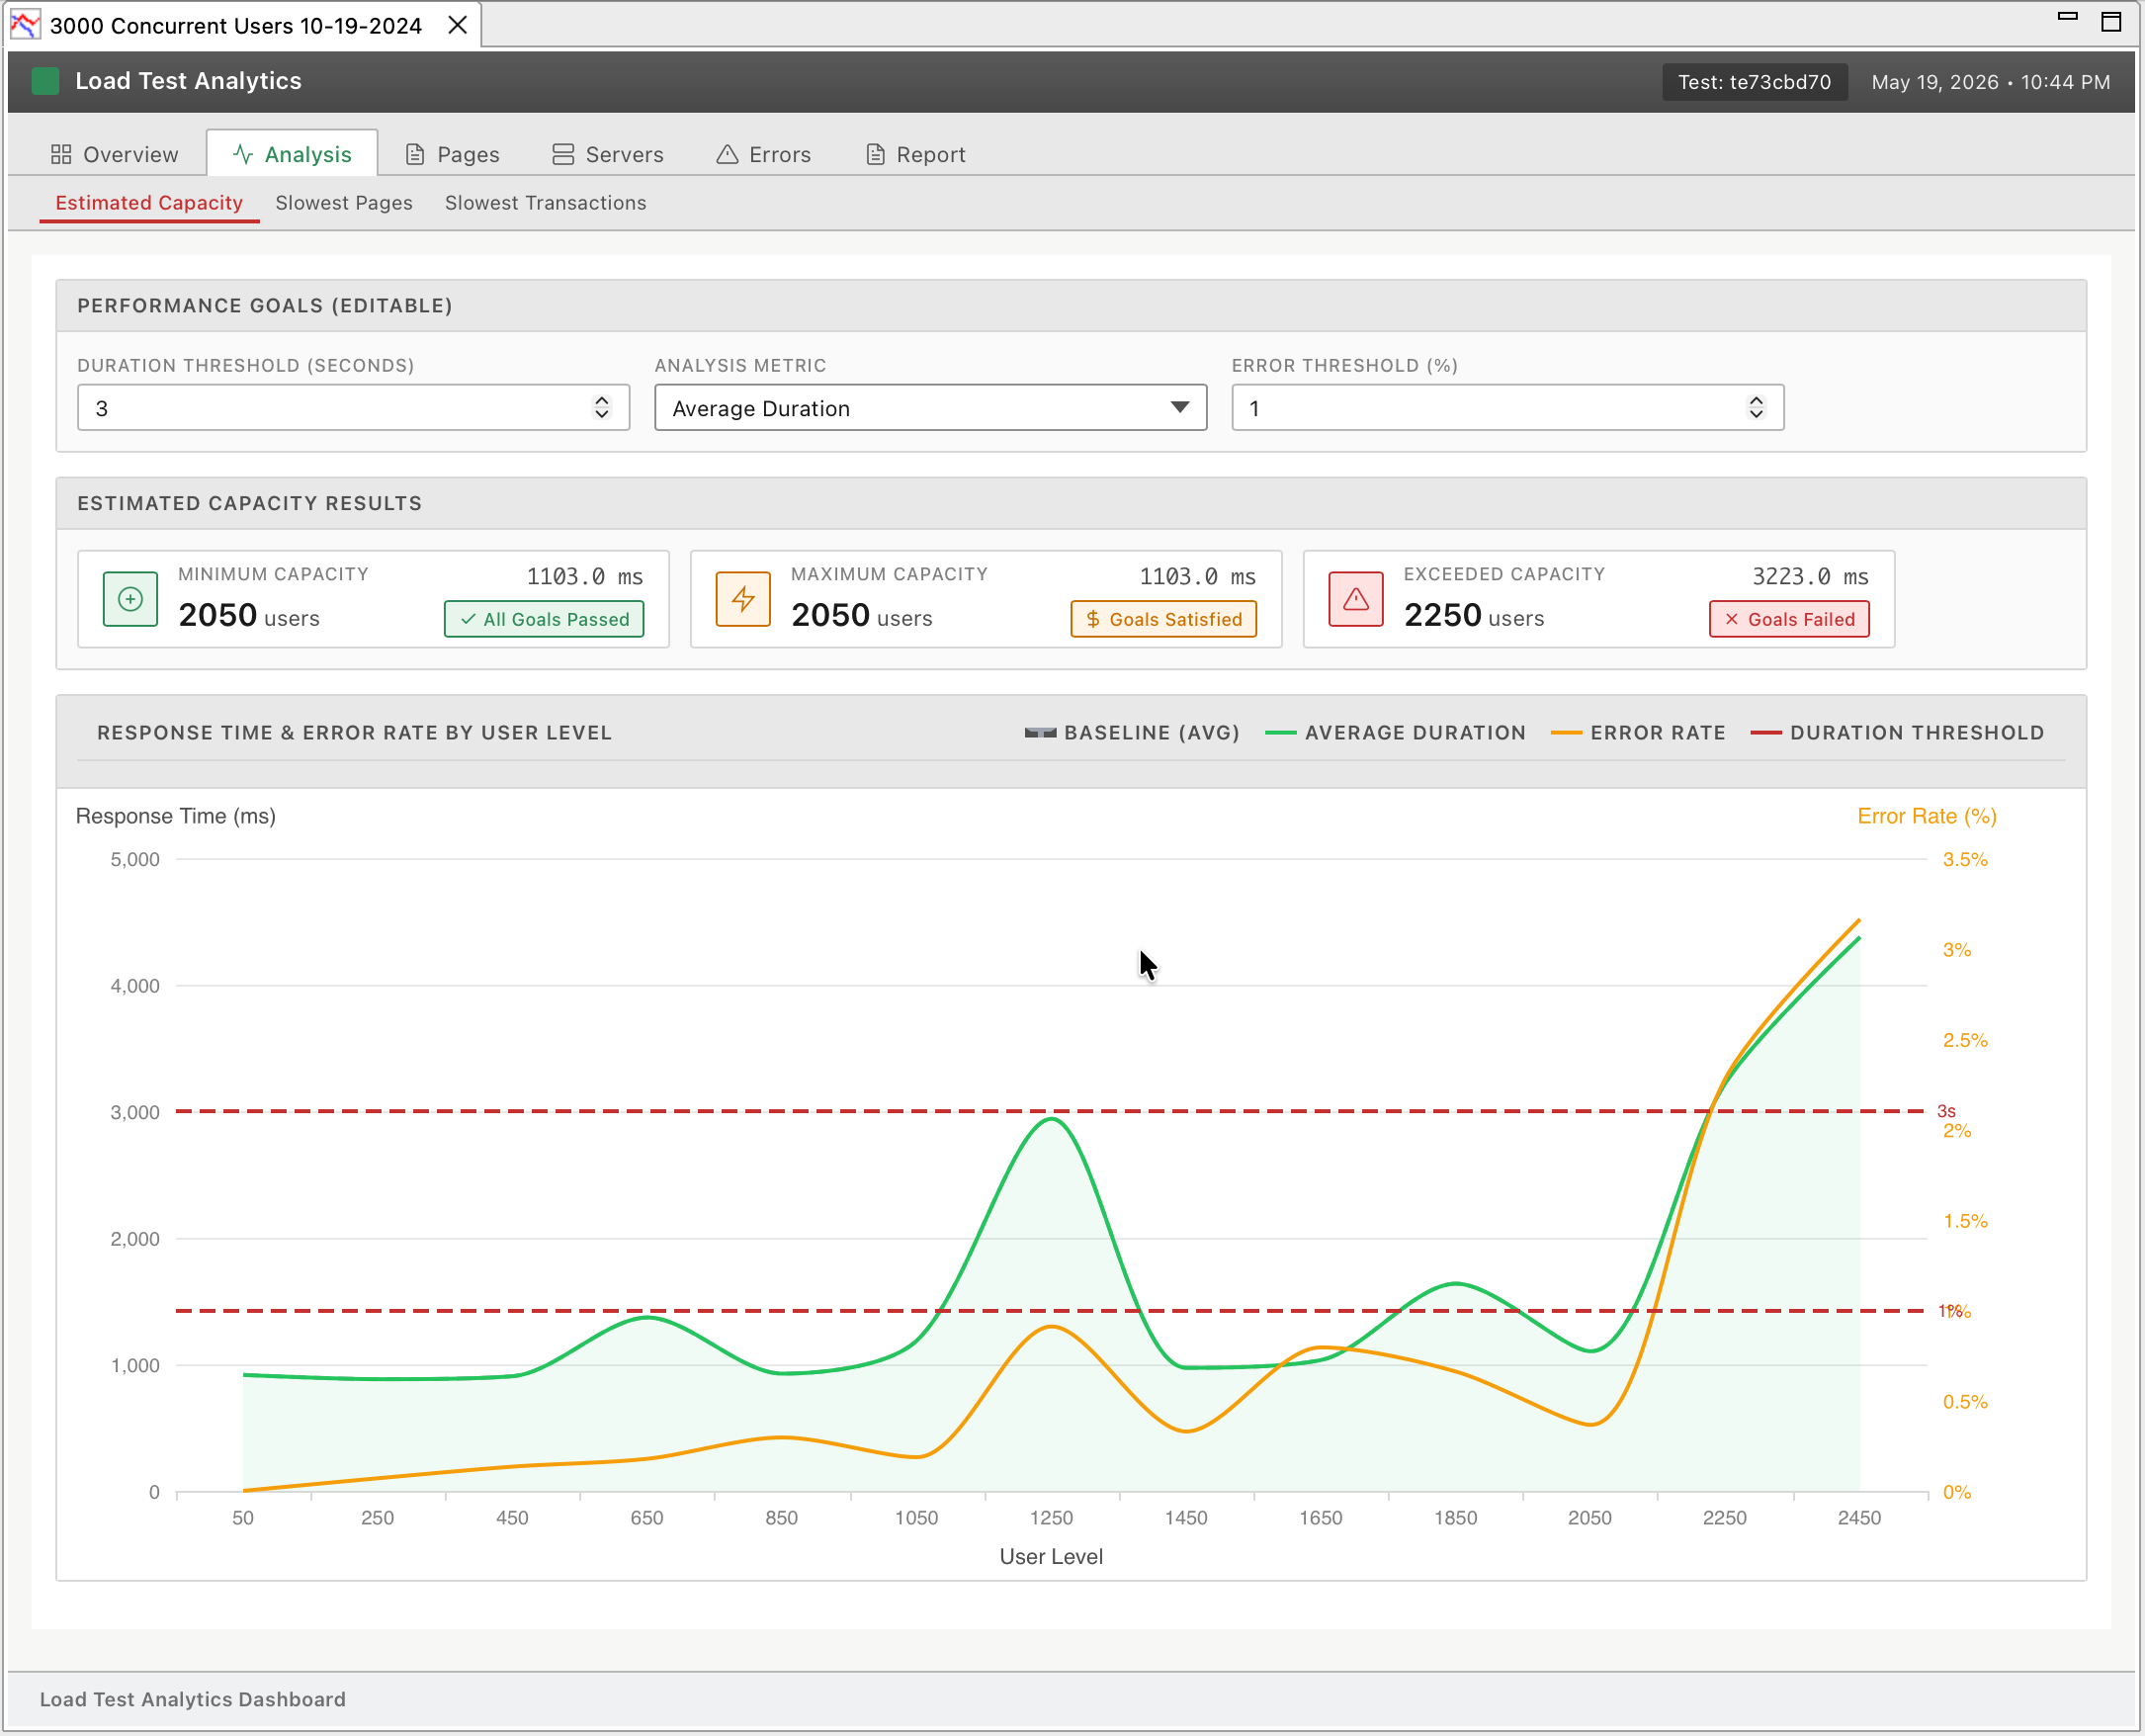Click the Goals Failed badge

[1789, 619]
